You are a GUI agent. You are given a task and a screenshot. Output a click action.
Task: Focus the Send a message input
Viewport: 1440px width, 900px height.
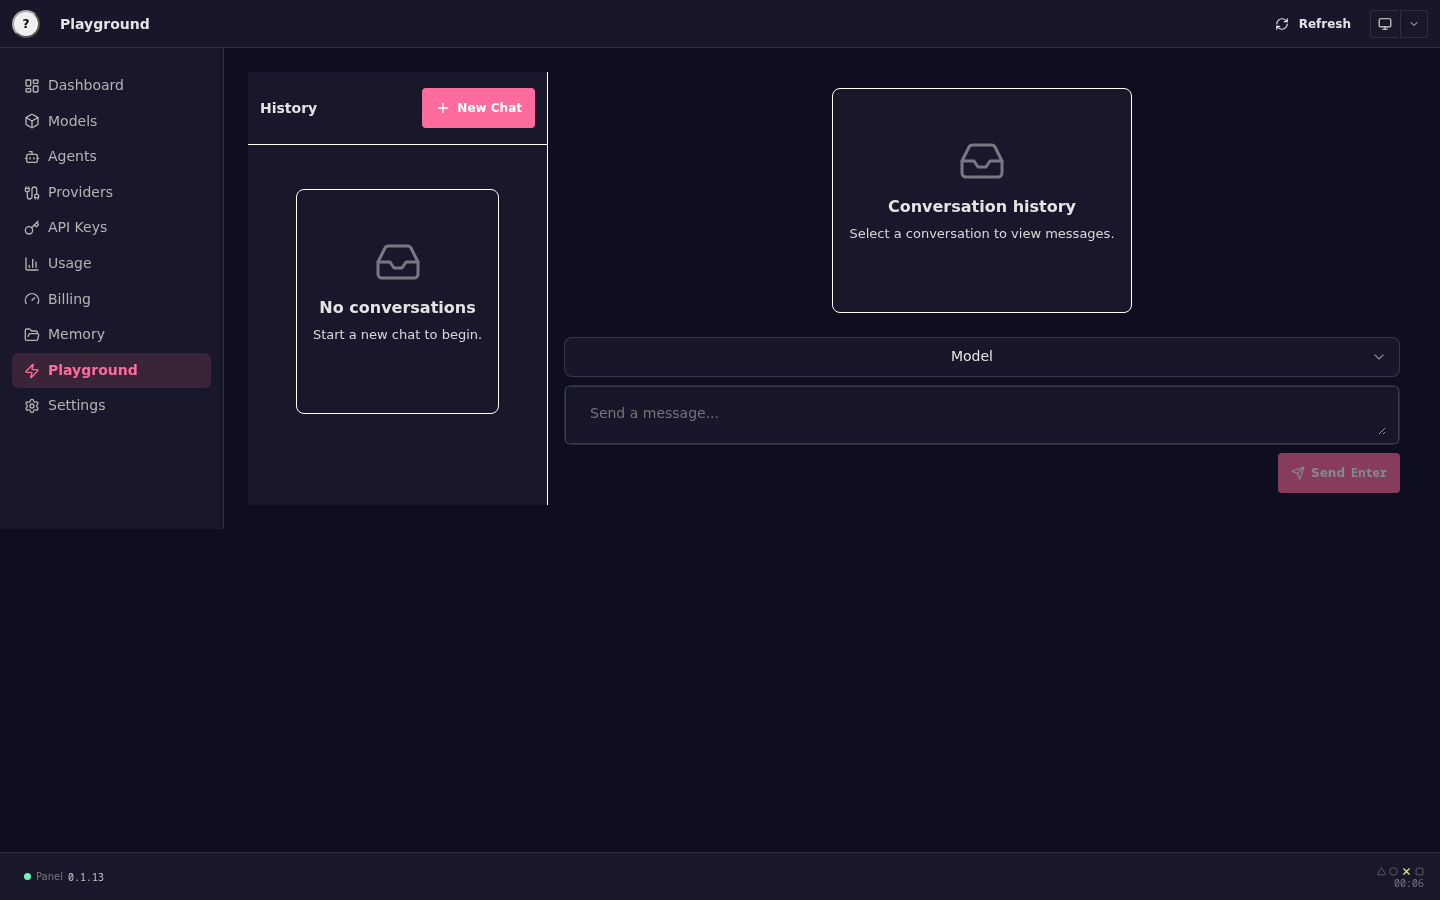[982, 415]
